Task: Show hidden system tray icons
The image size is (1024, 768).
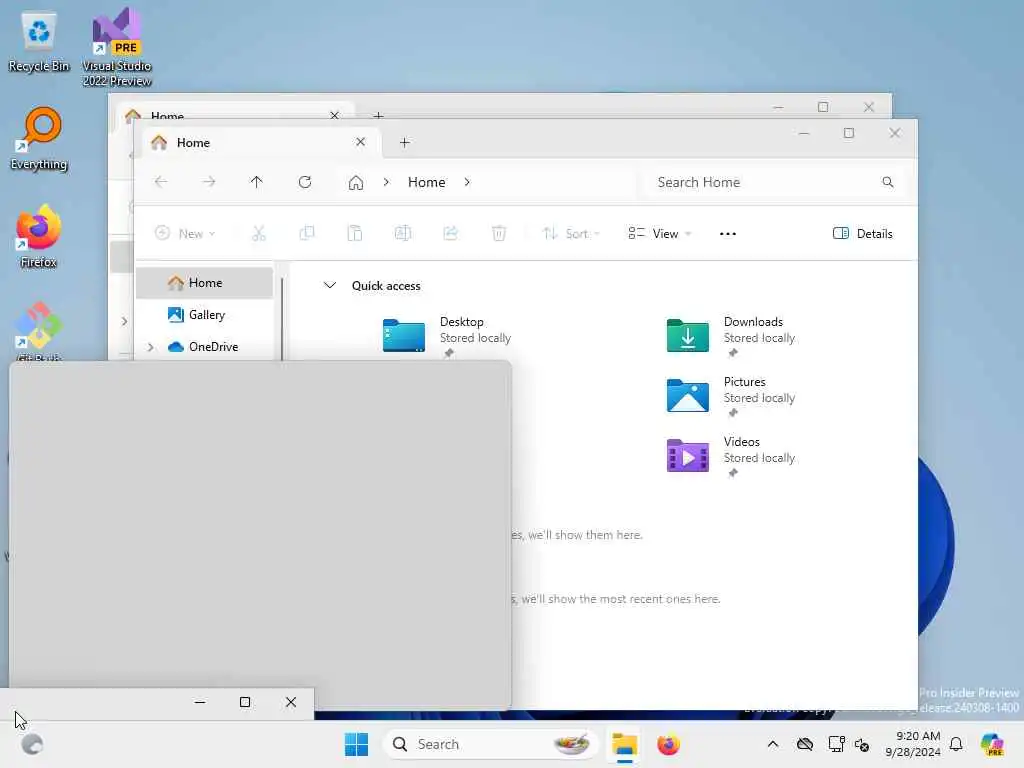Action: pos(773,744)
